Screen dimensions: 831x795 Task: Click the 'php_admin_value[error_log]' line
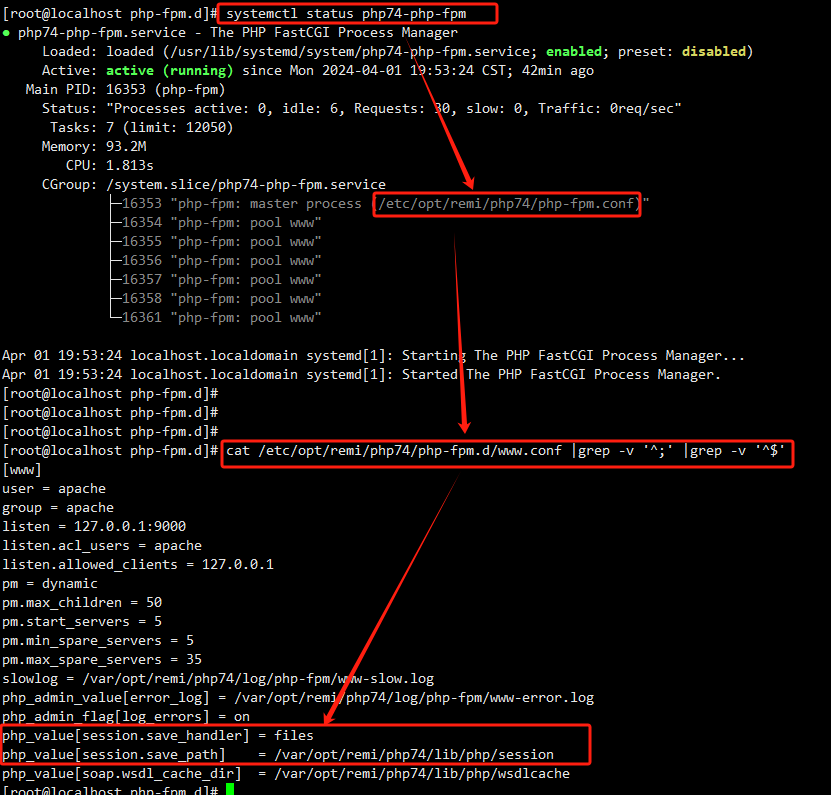click(x=298, y=699)
